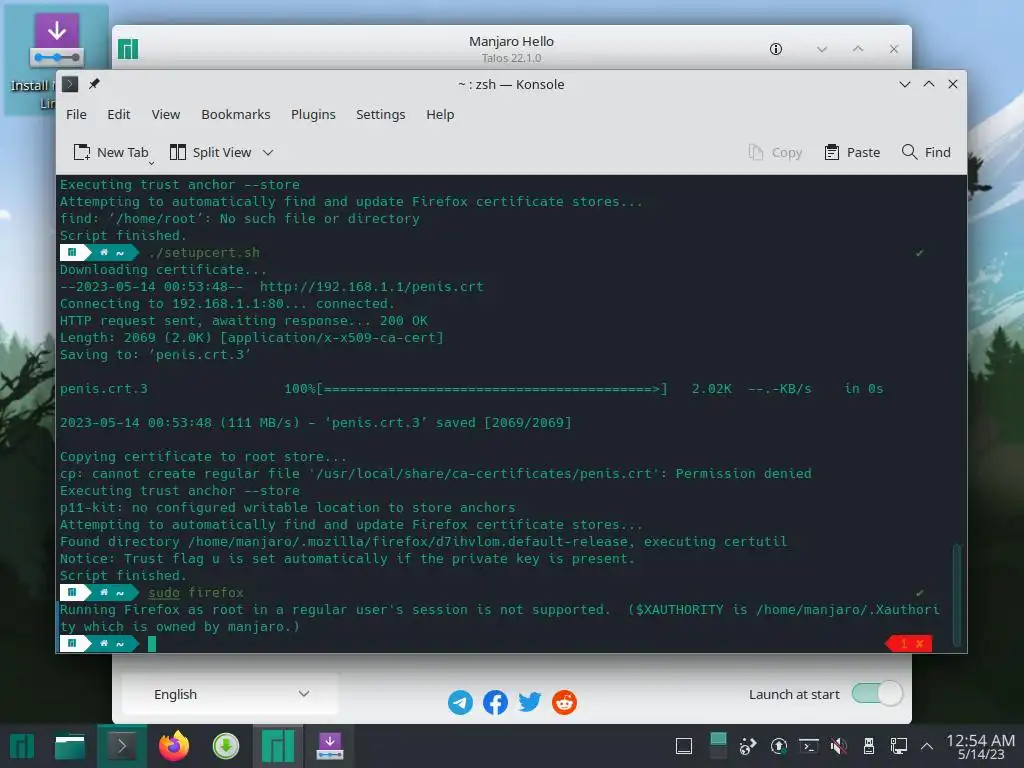Click the 'Script finished.' line above the sudo firefox prompt

123,575
